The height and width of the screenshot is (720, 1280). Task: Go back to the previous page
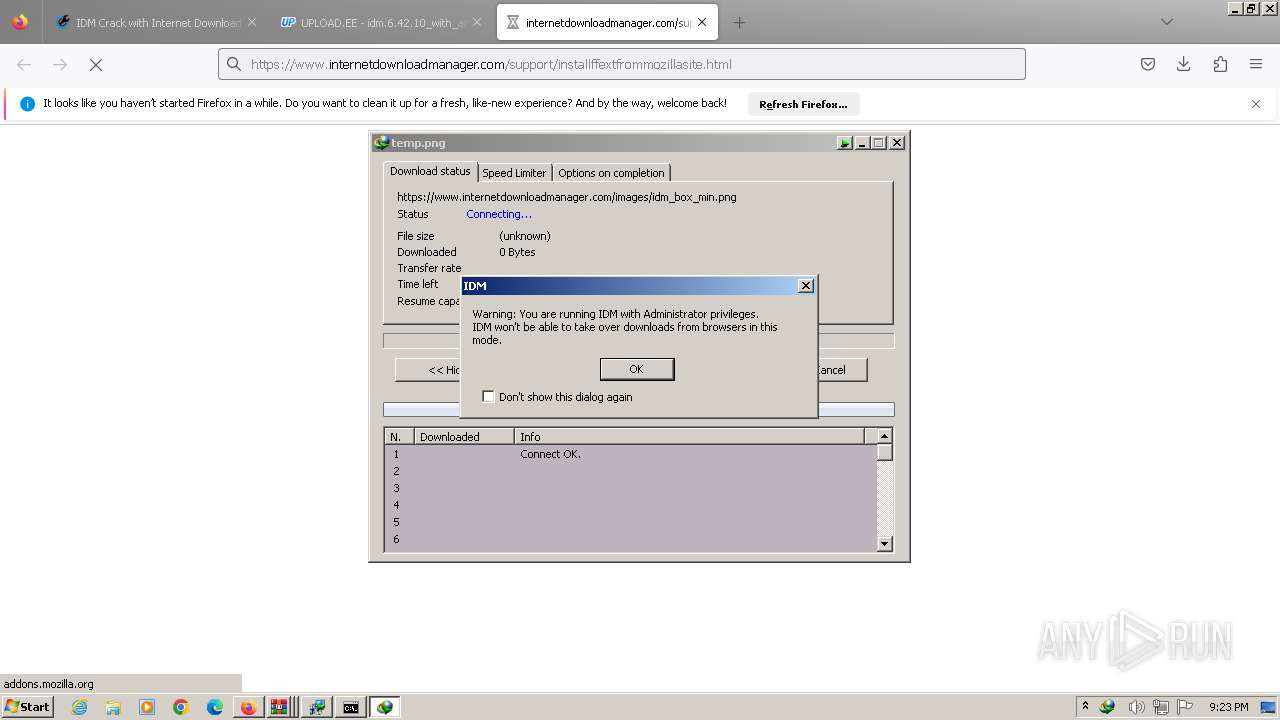coord(24,64)
